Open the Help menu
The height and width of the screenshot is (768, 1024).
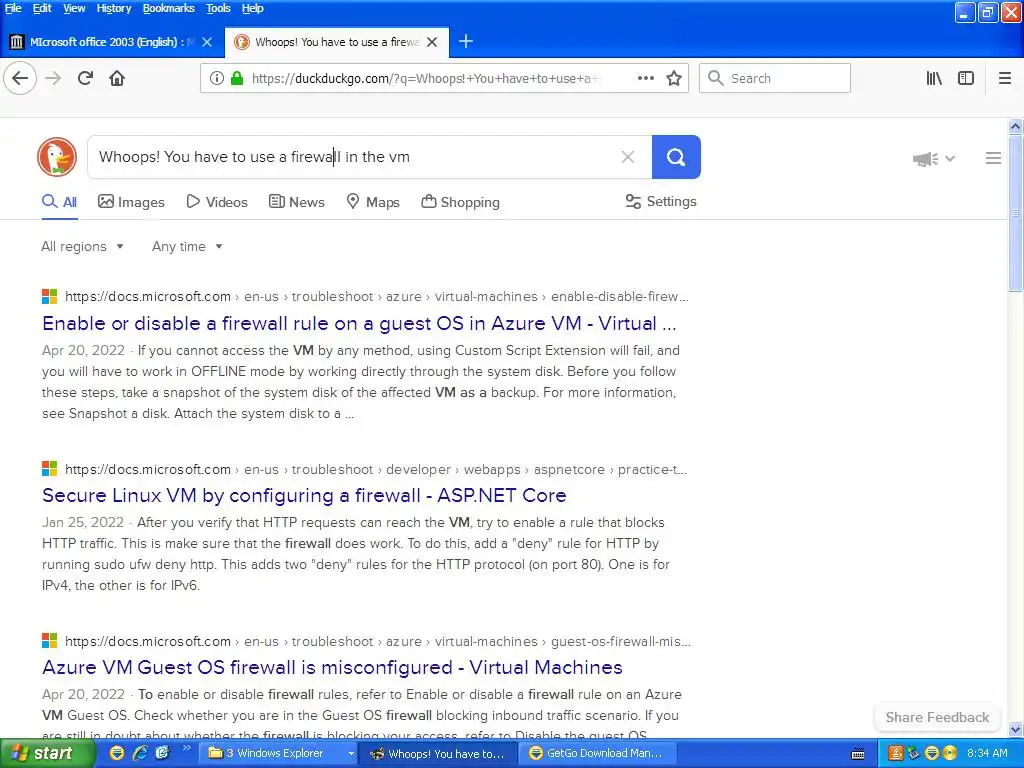click(252, 8)
